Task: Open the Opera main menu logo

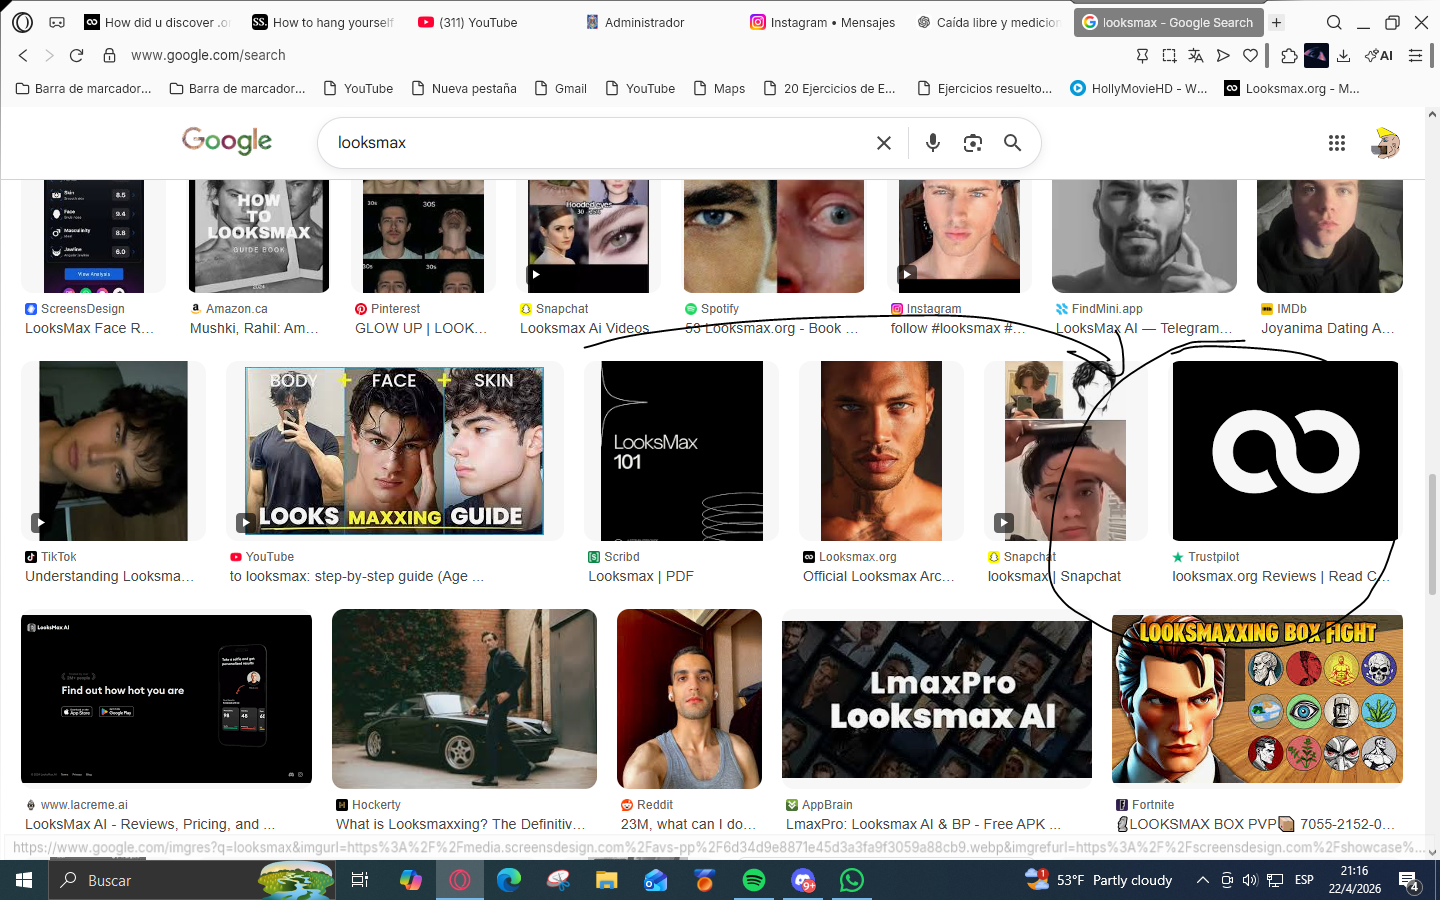Action: (x=22, y=22)
